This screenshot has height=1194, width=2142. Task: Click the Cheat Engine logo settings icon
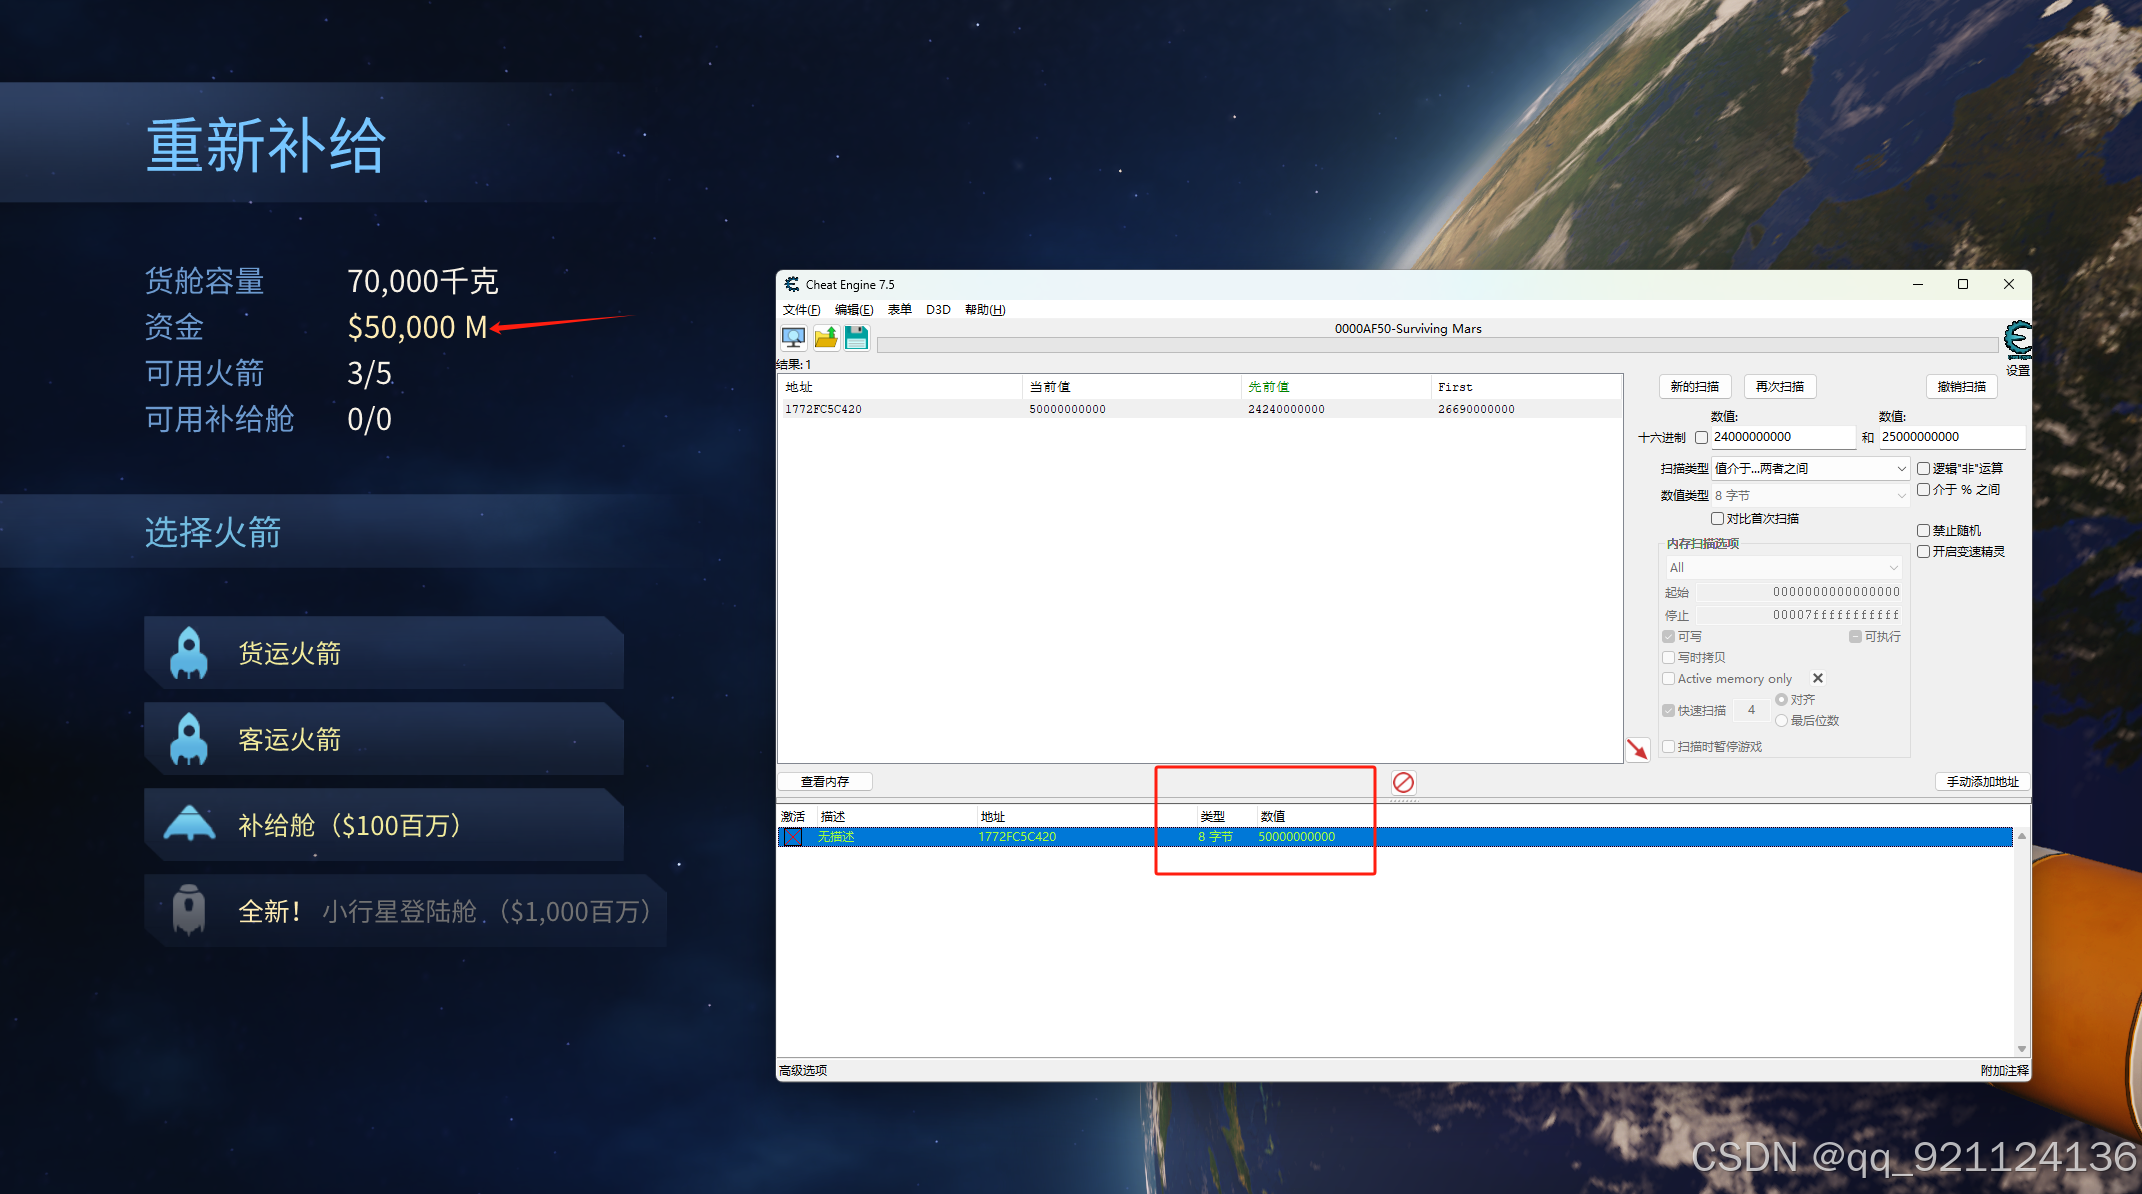click(2018, 340)
